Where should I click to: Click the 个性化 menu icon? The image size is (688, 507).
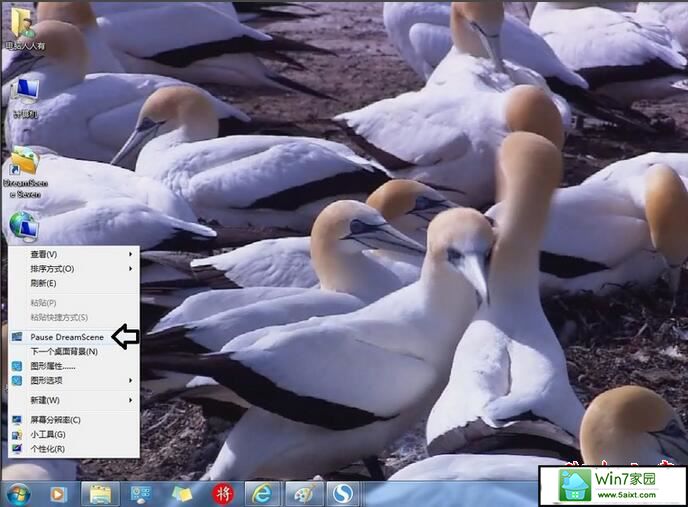17,449
